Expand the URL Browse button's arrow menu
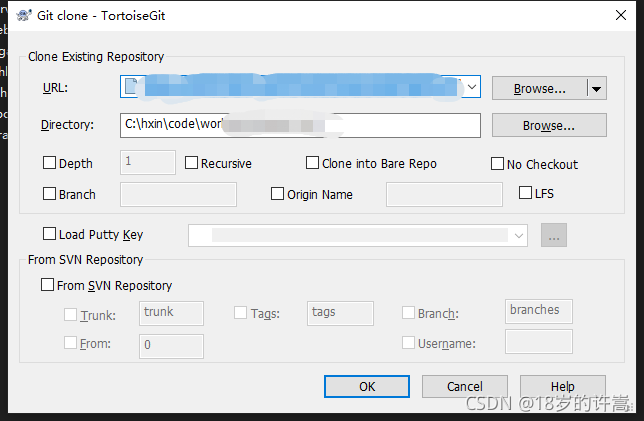The image size is (644, 421). pos(597,88)
